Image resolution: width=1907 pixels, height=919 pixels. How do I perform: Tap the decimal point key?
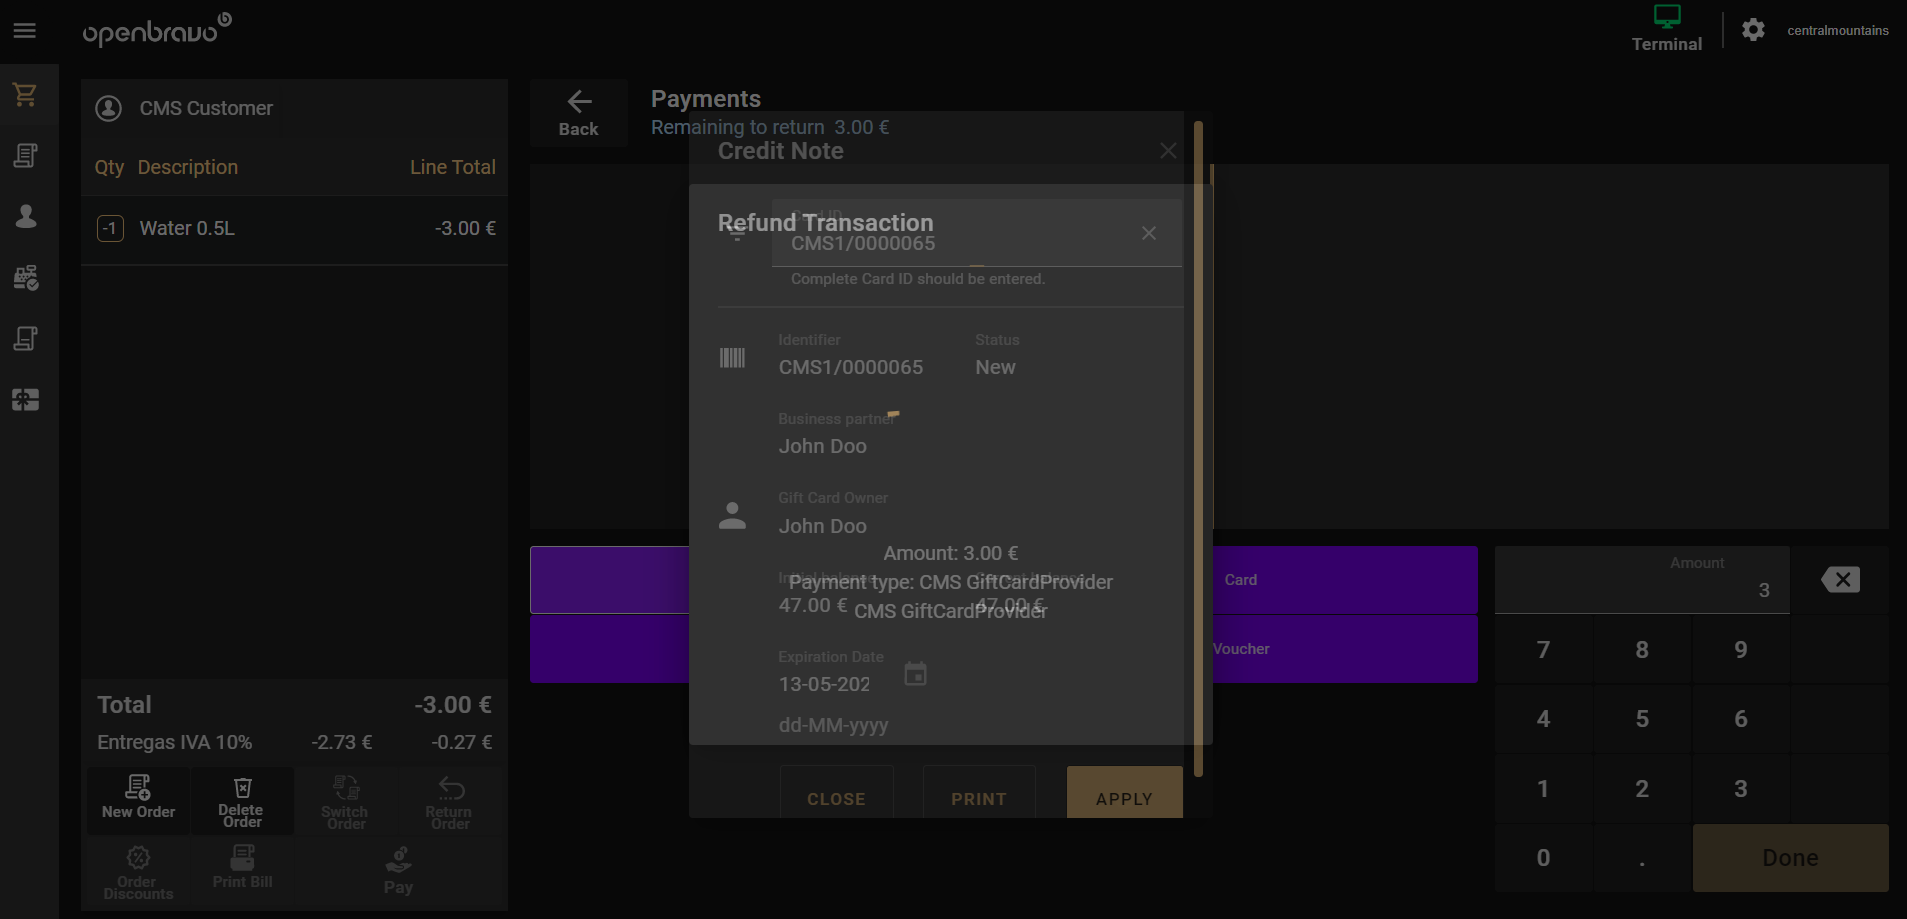click(1642, 858)
